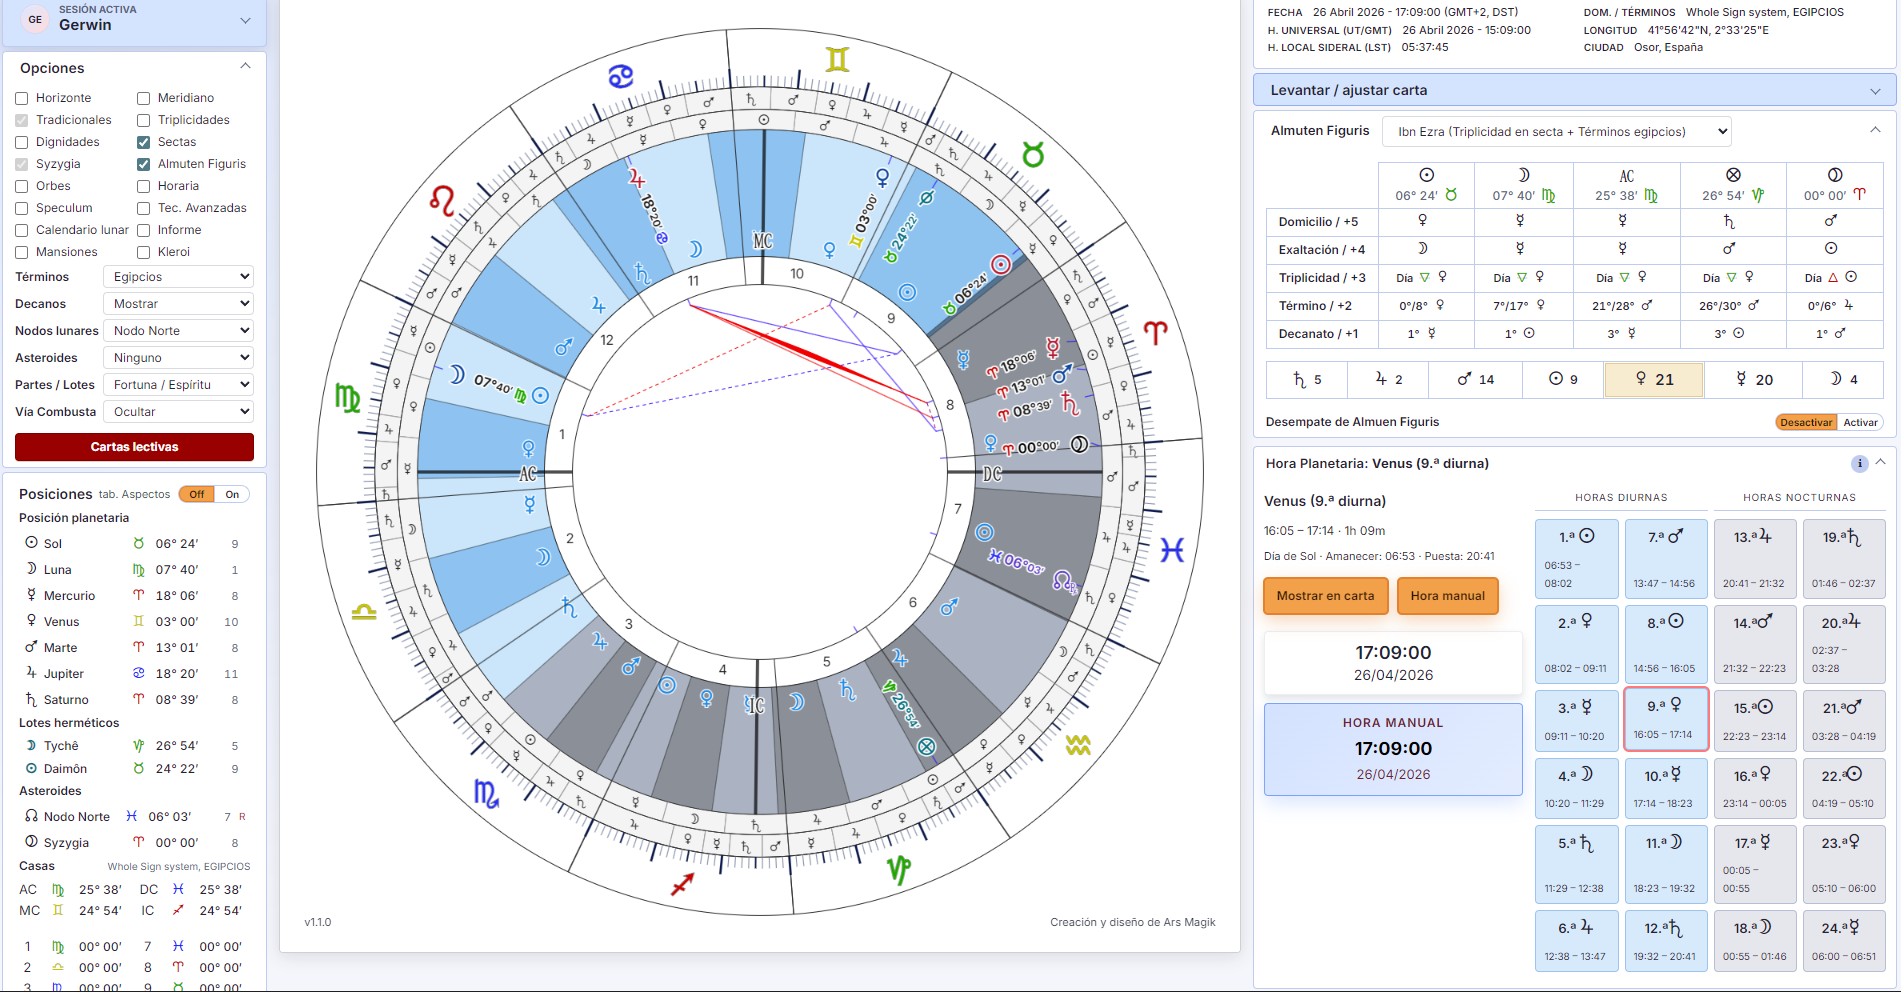Viewport: 1901px width, 992px height.
Task: Collapse the Almuten Figuris panel
Action: click(x=1875, y=130)
